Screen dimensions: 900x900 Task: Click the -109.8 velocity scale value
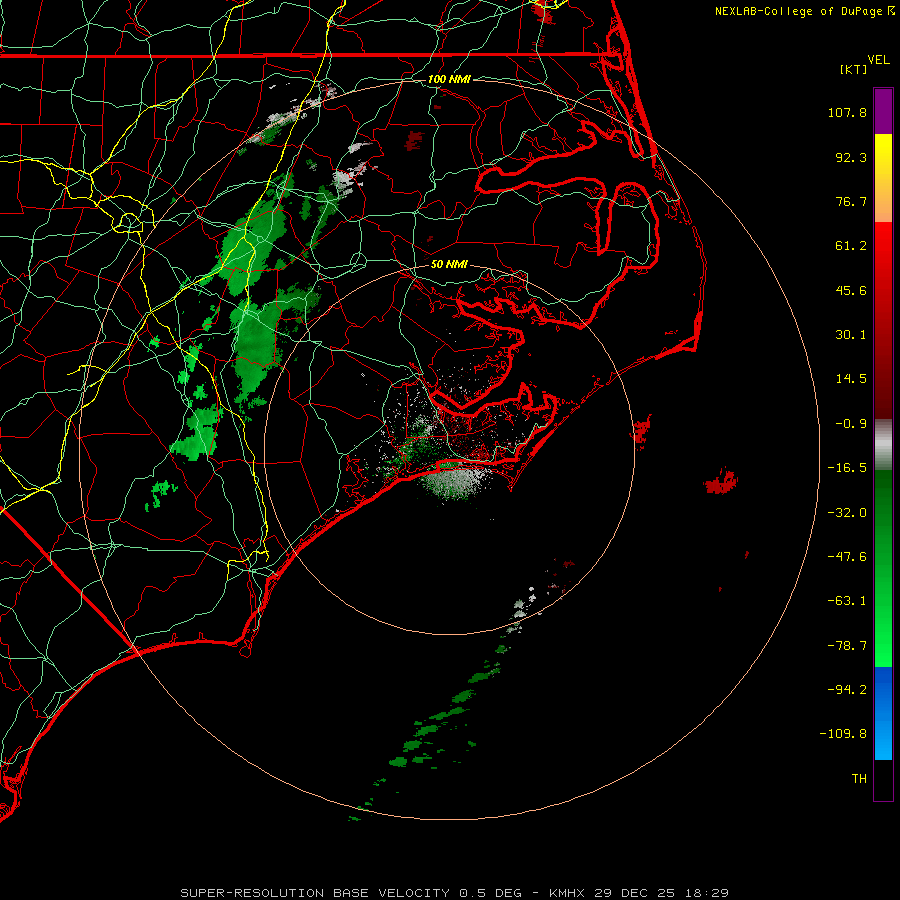[843, 734]
